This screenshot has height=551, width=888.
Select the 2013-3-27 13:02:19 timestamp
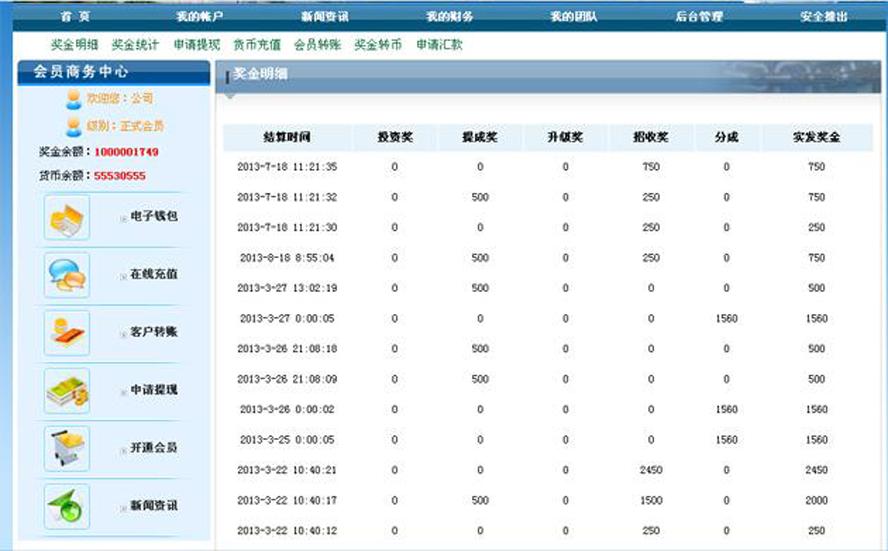(287, 288)
